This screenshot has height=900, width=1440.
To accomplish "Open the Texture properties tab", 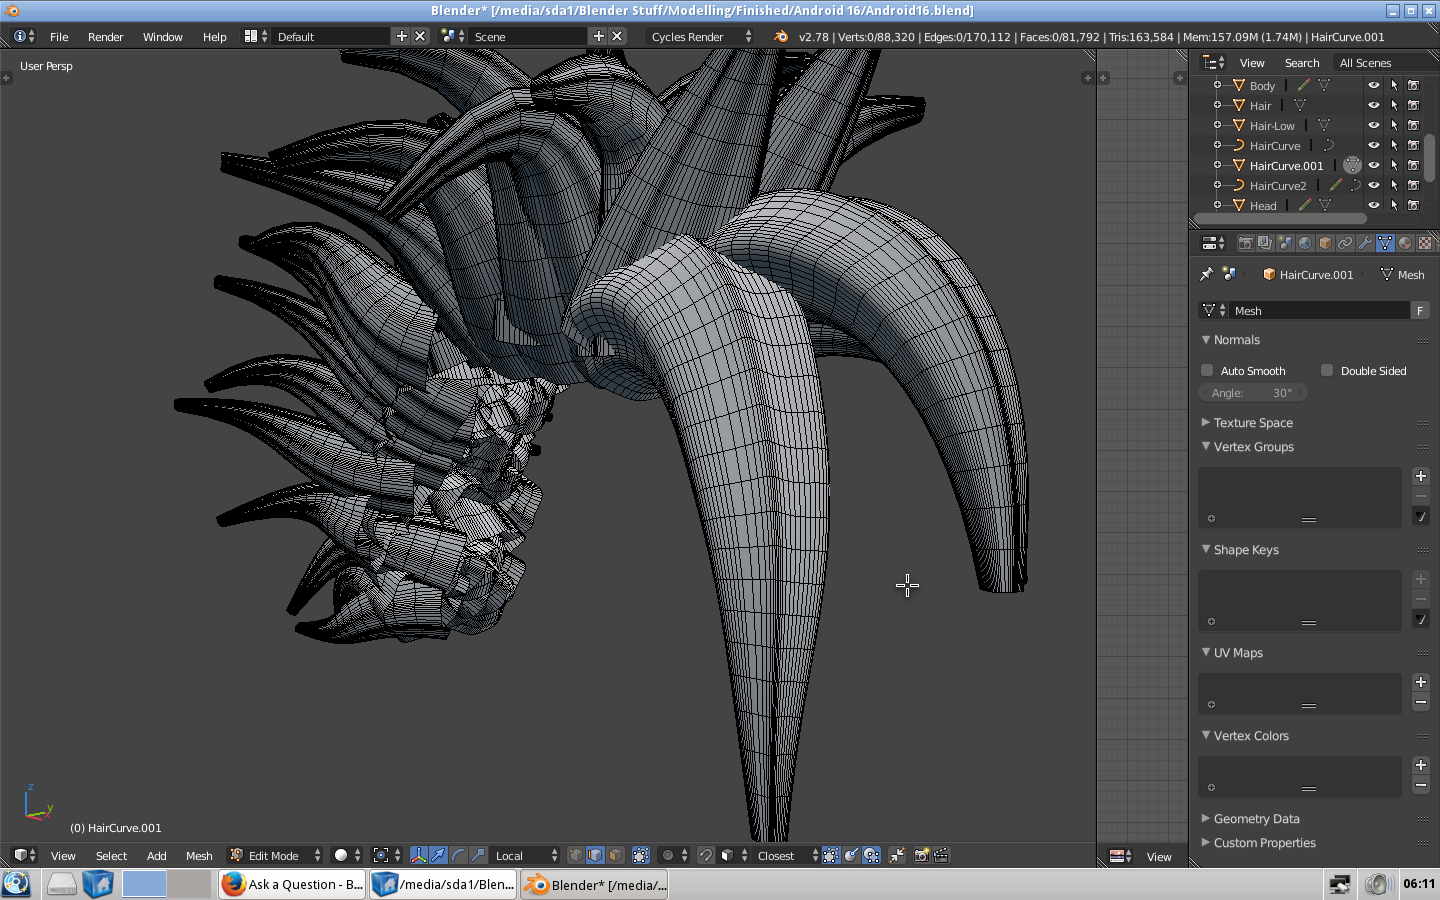I will click(x=1425, y=243).
